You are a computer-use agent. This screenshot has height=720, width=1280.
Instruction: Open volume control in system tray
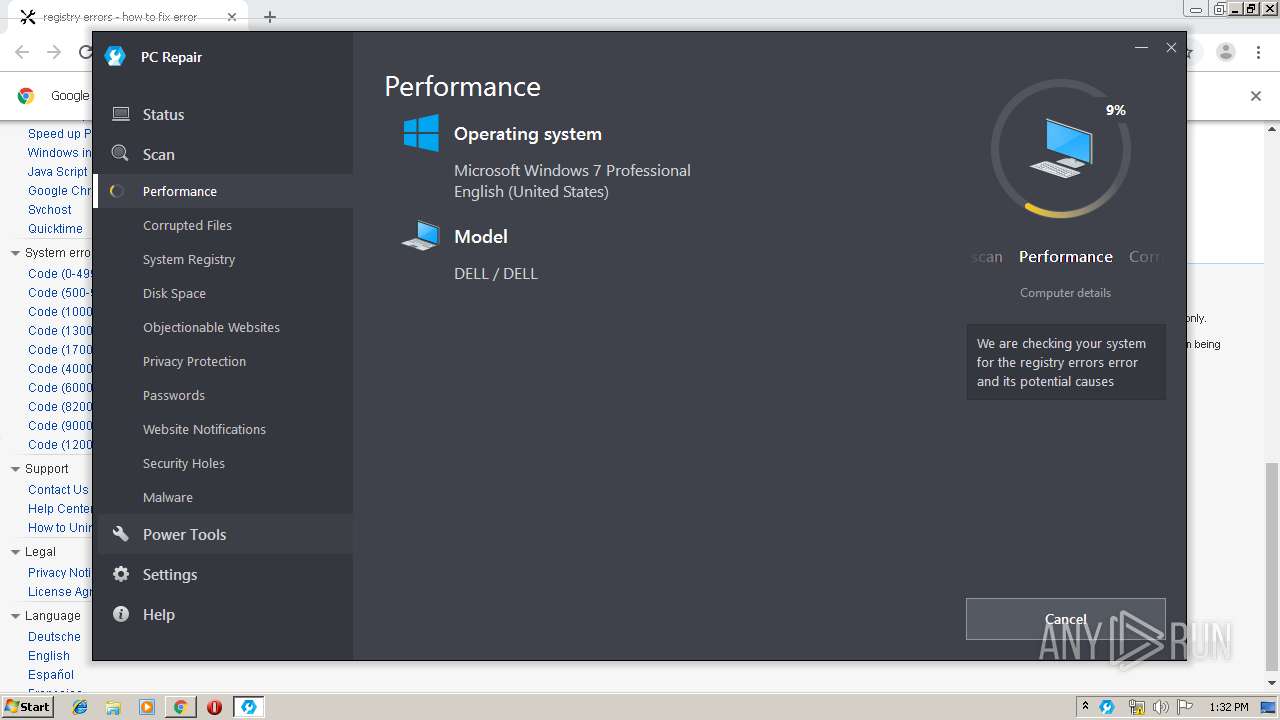tap(1160, 707)
